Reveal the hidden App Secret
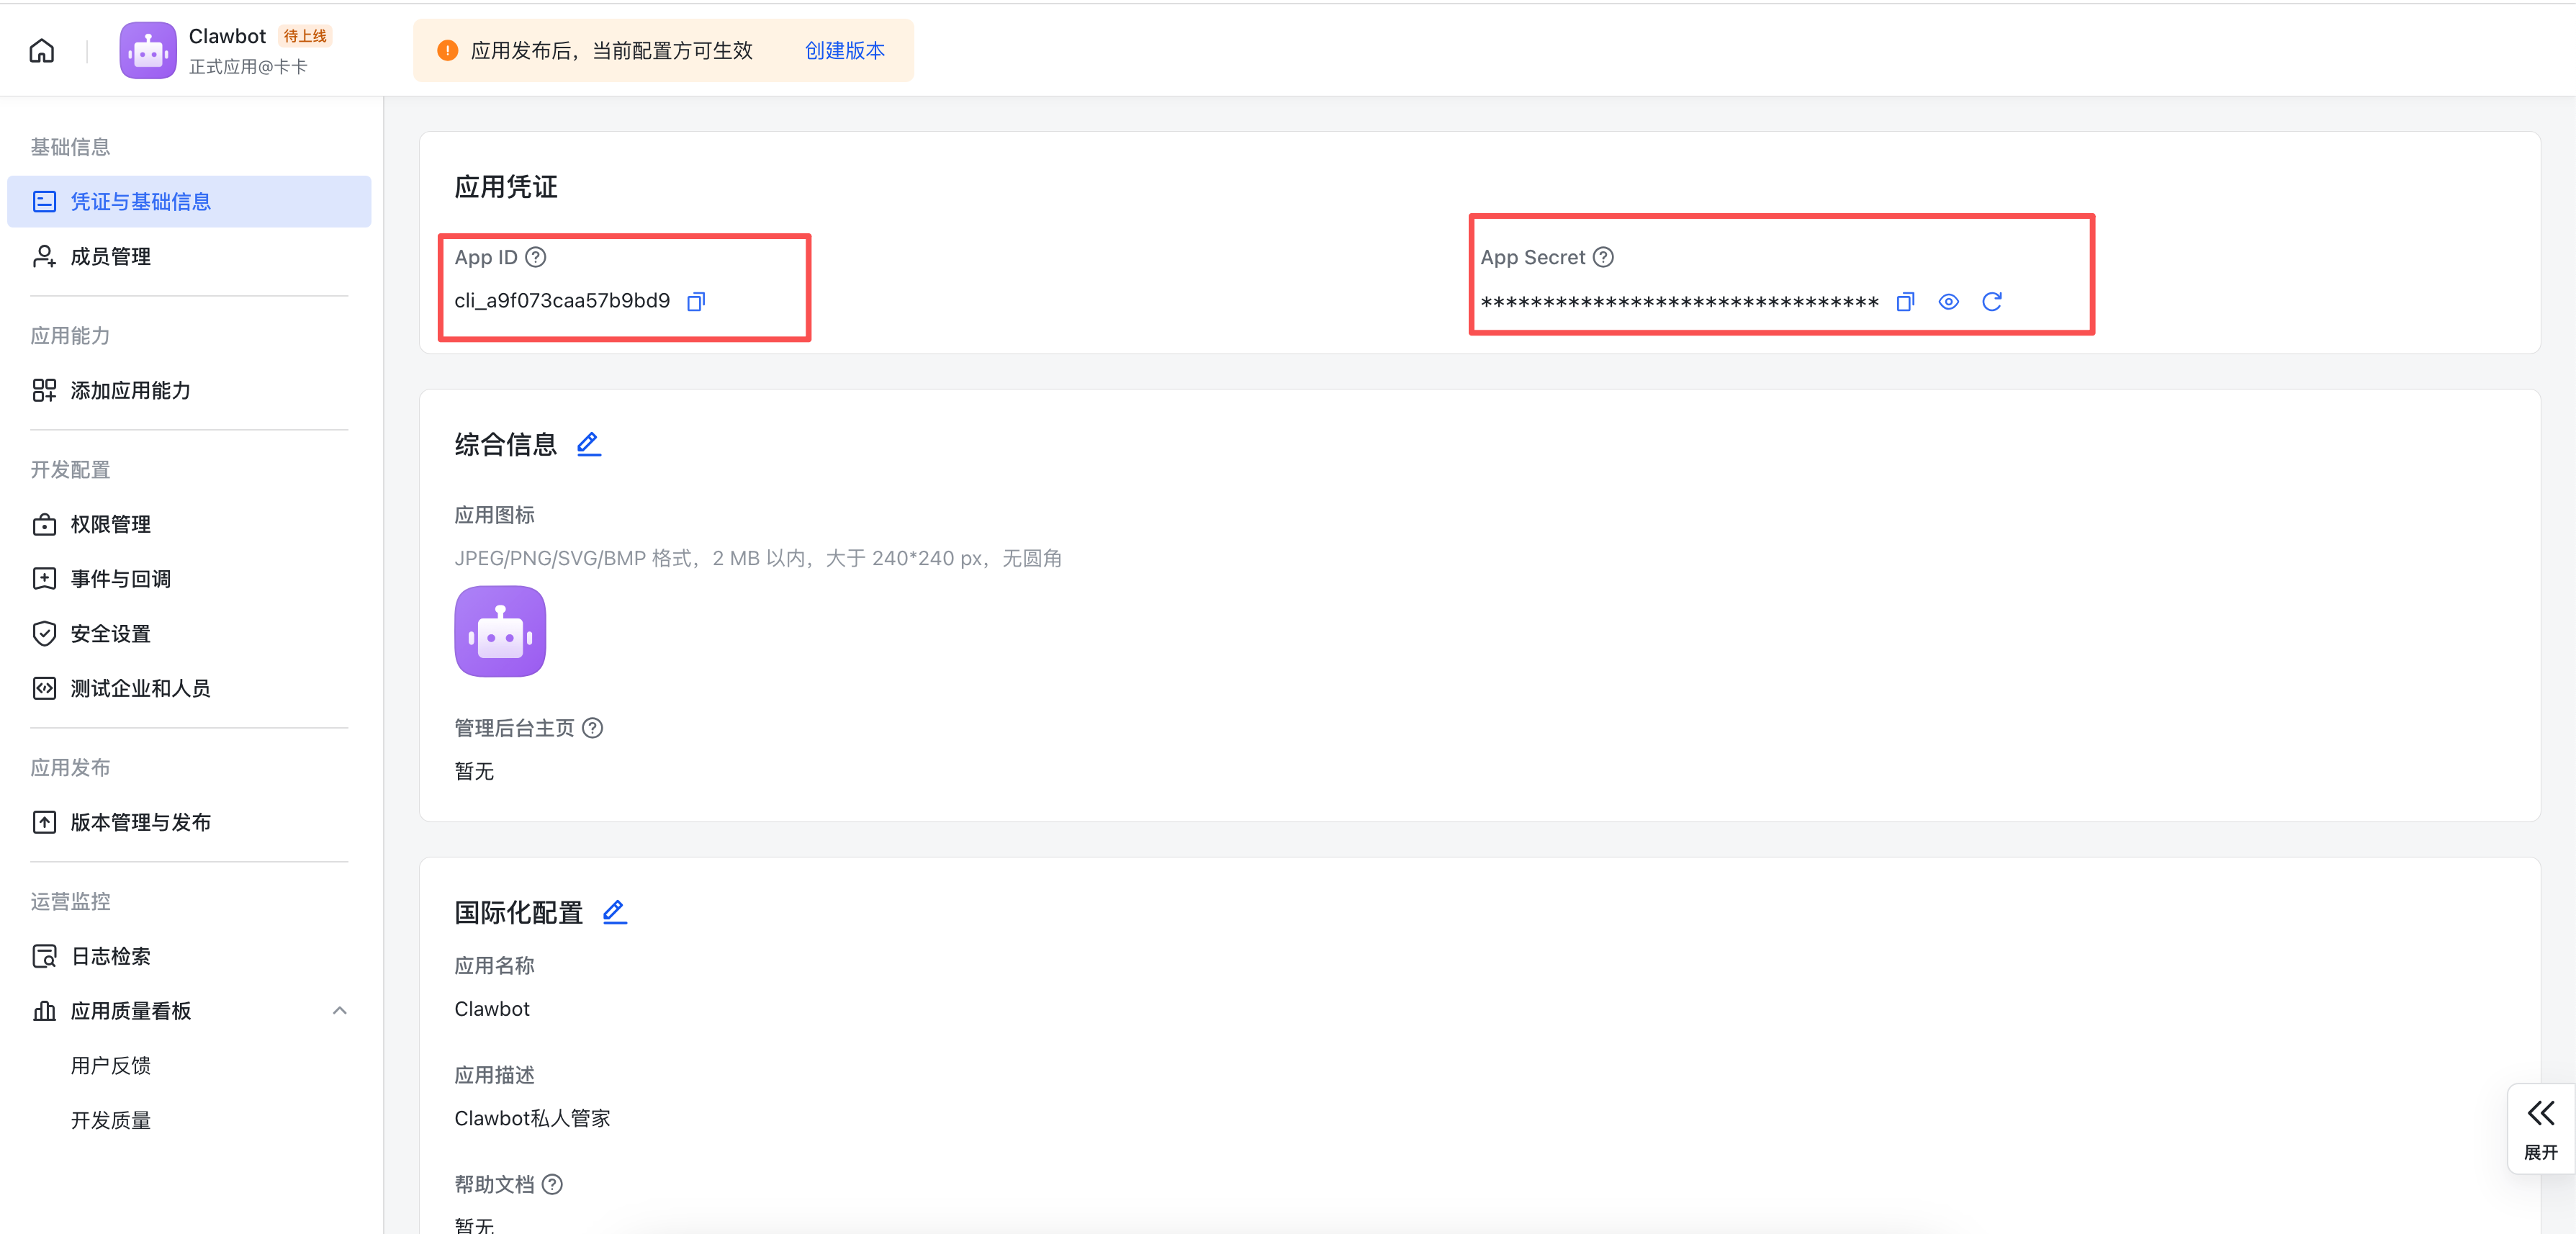Image resolution: width=2576 pixels, height=1234 pixels. tap(1948, 301)
